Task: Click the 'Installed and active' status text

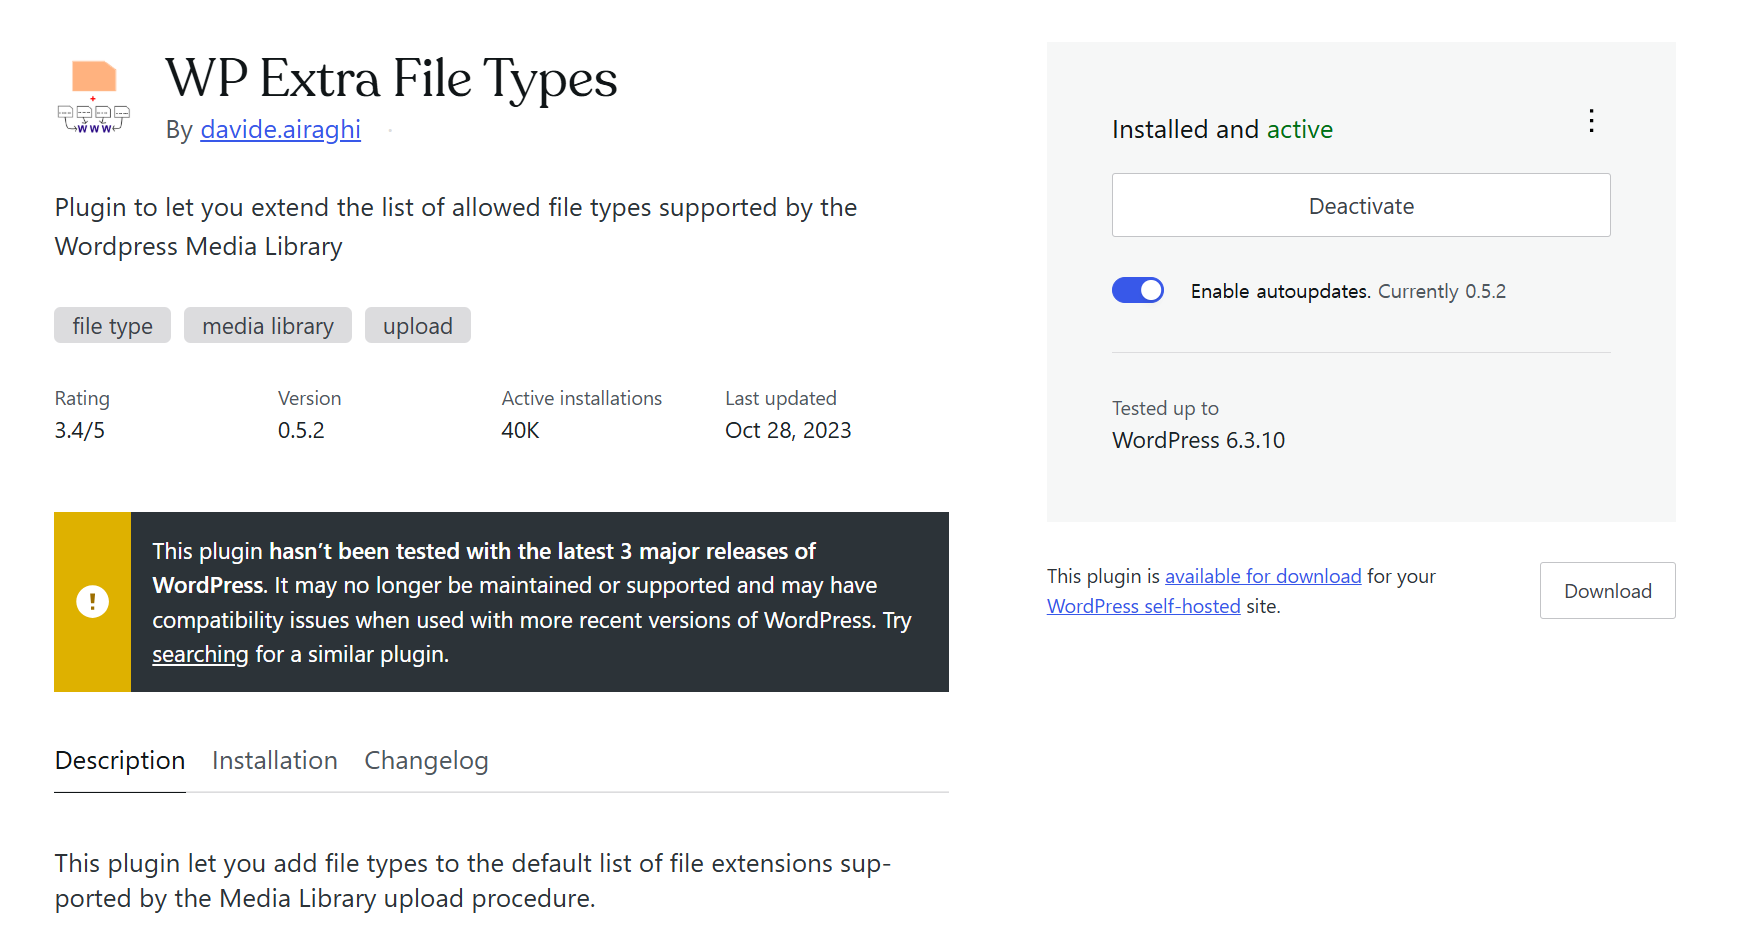Action: click(1223, 130)
